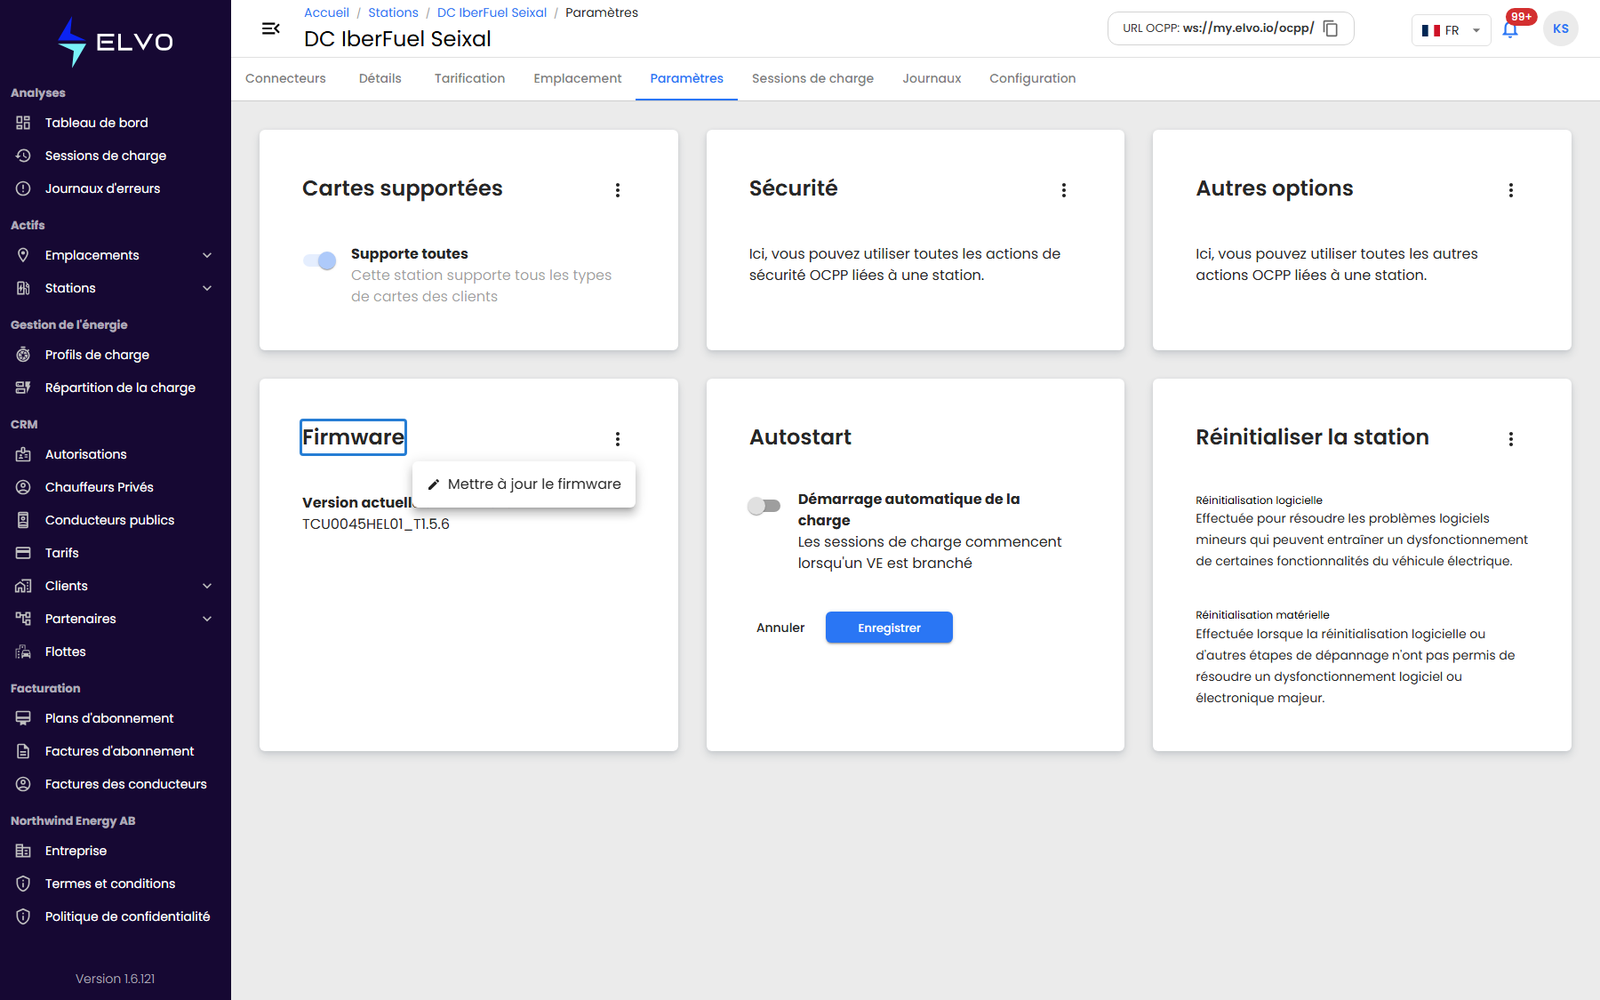Disable the Supporte toutes switch
The height and width of the screenshot is (1000, 1600).
(320, 261)
